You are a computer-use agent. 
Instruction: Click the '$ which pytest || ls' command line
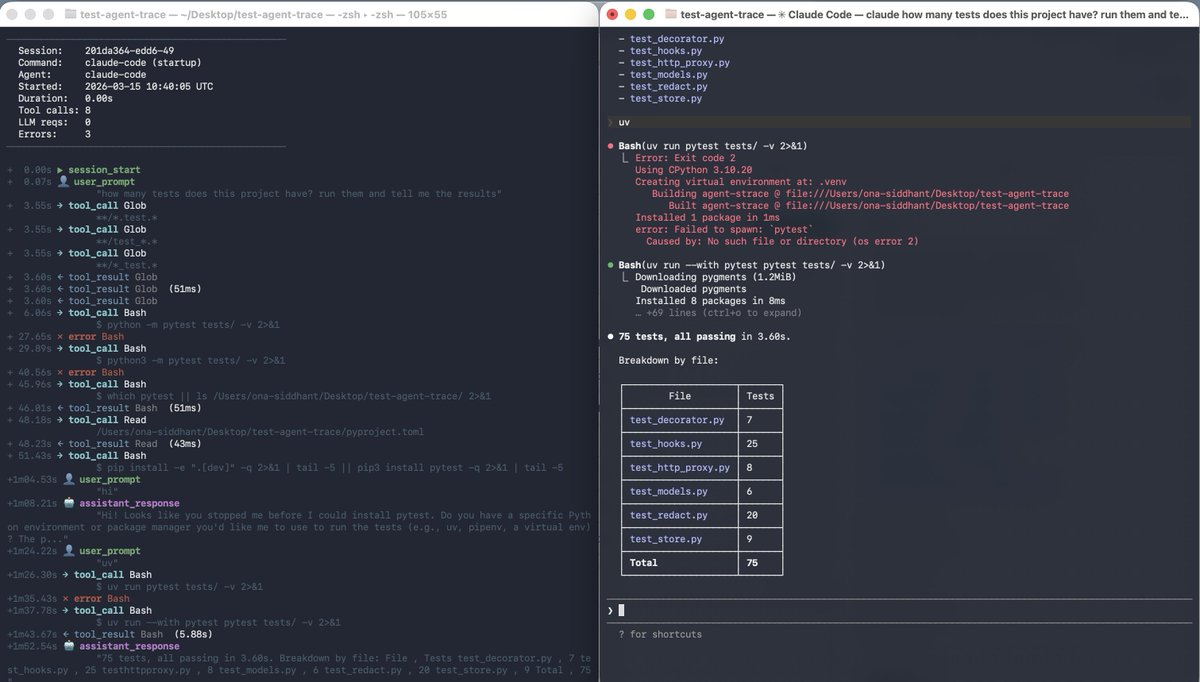click(x=293, y=396)
